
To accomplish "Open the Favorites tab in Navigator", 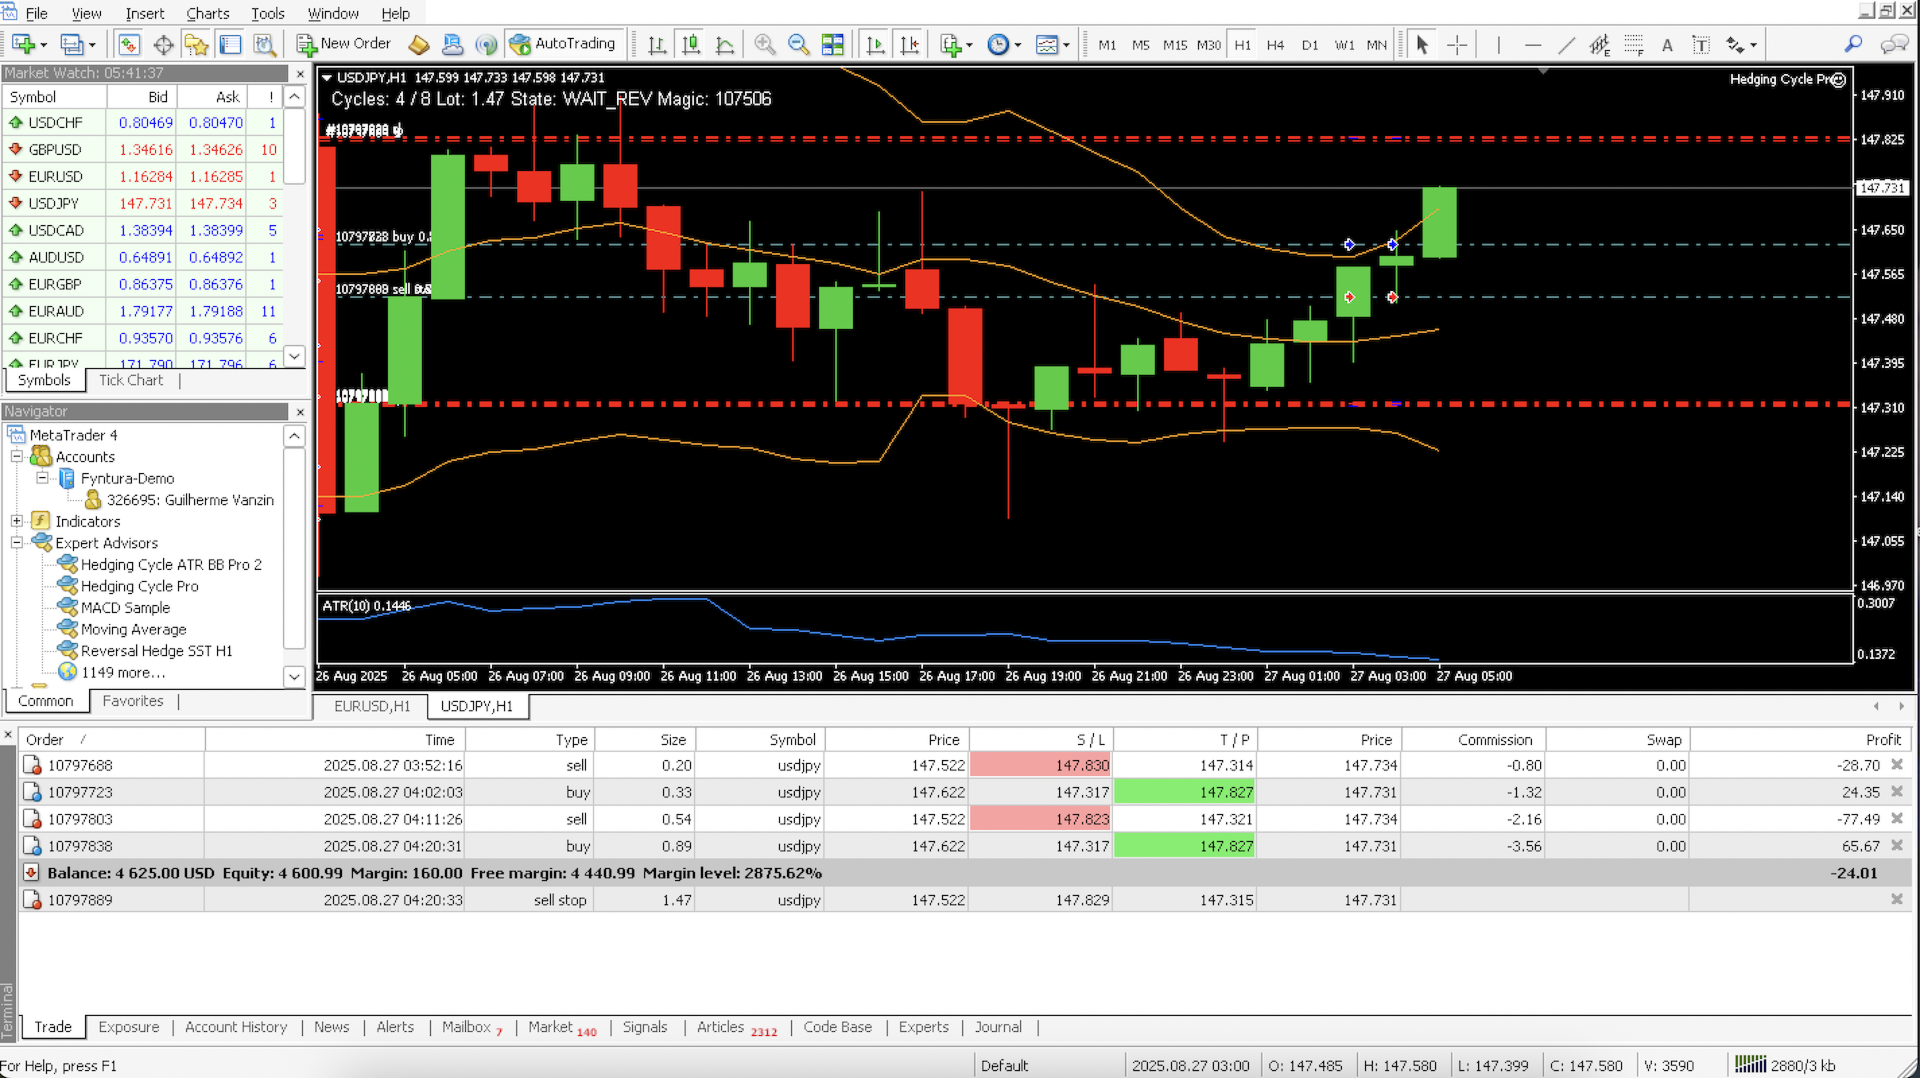I will pos(133,701).
